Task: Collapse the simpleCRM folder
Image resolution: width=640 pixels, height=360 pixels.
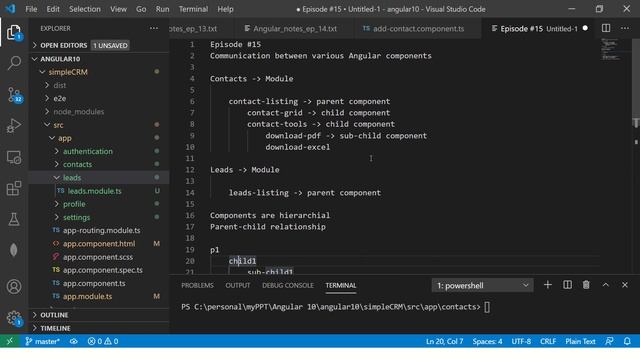Action: pyautogui.click(x=99, y=72)
